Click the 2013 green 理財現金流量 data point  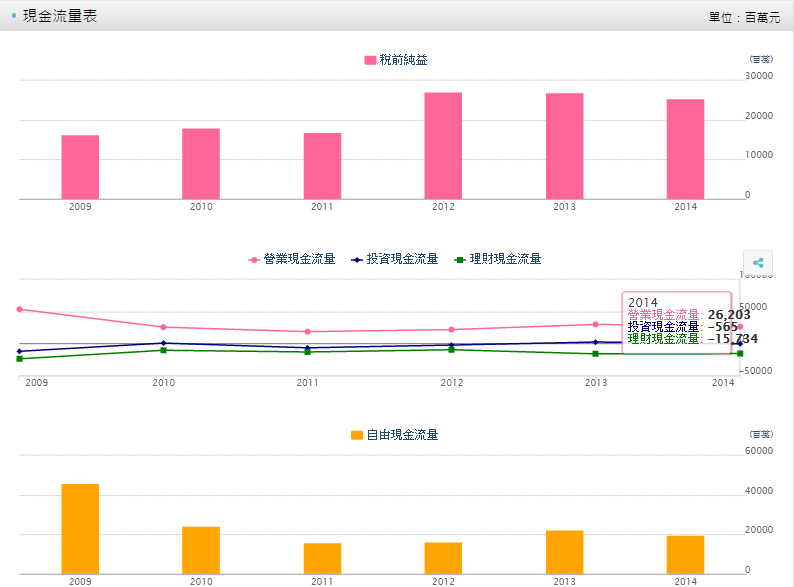pos(596,354)
